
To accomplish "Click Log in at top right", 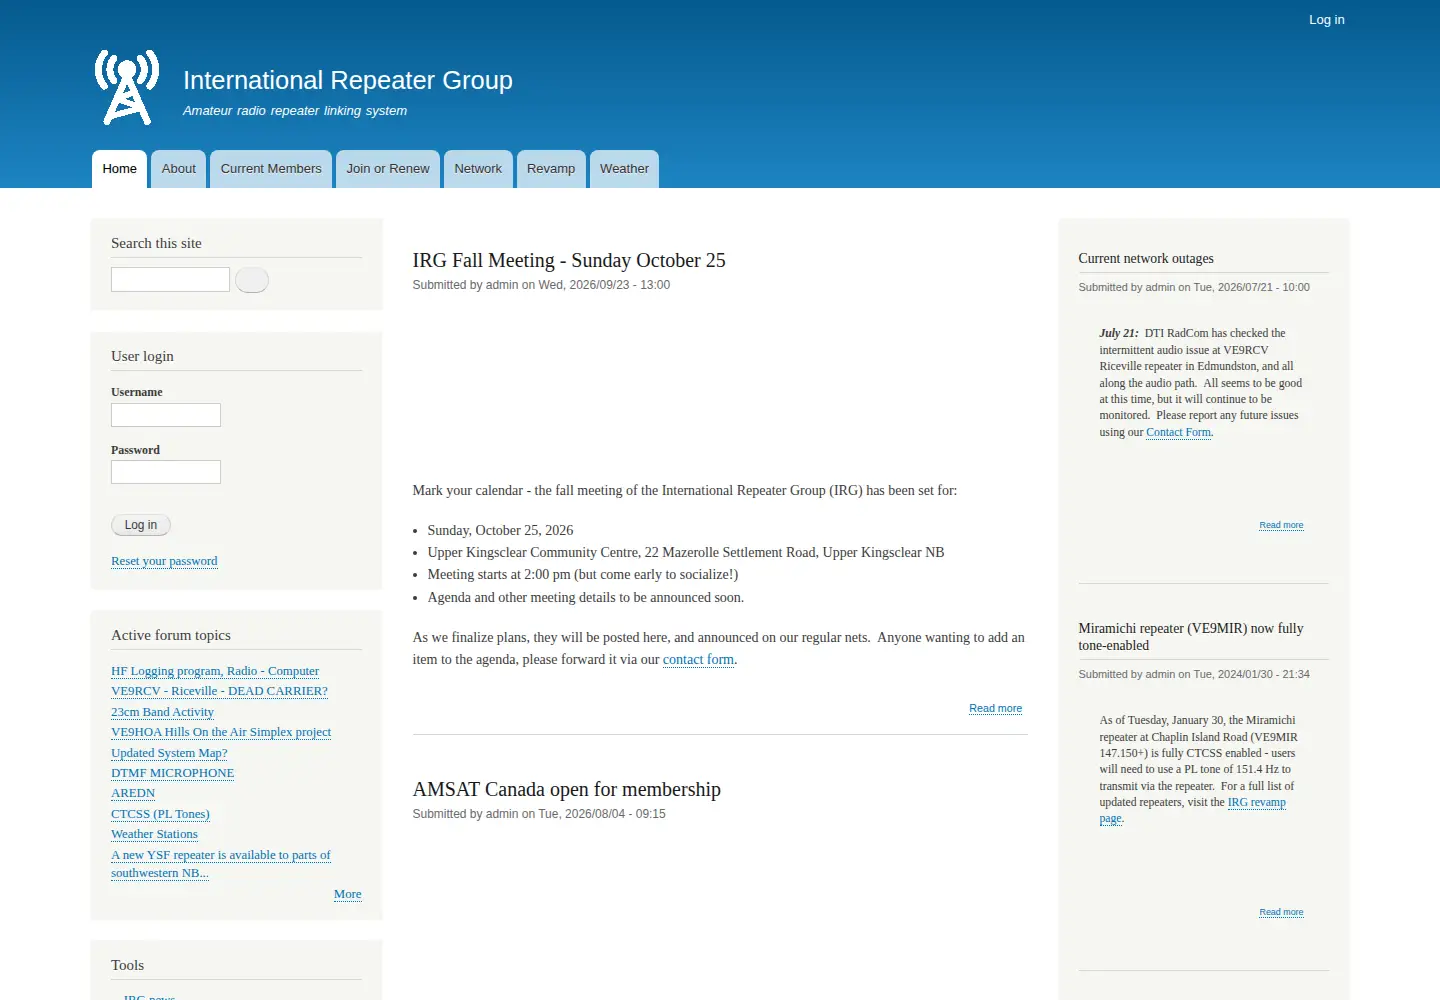I will click(x=1326, y=19).
